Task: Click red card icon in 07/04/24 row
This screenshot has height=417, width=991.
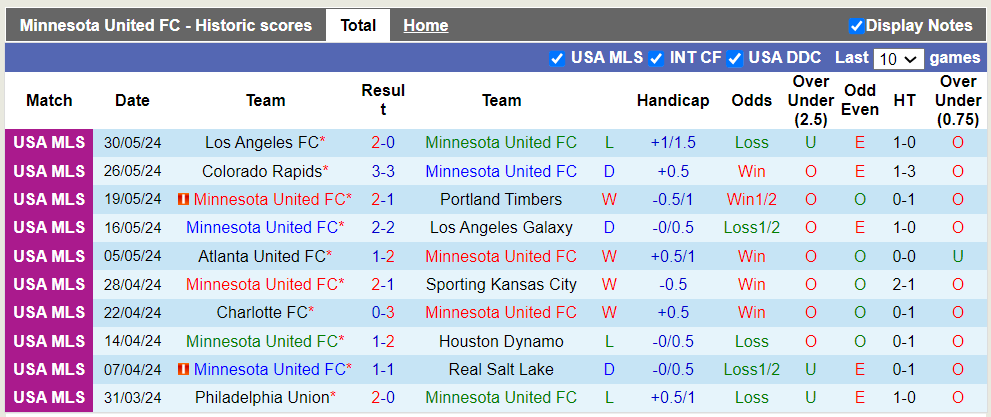Action: (x=183, y=370)
